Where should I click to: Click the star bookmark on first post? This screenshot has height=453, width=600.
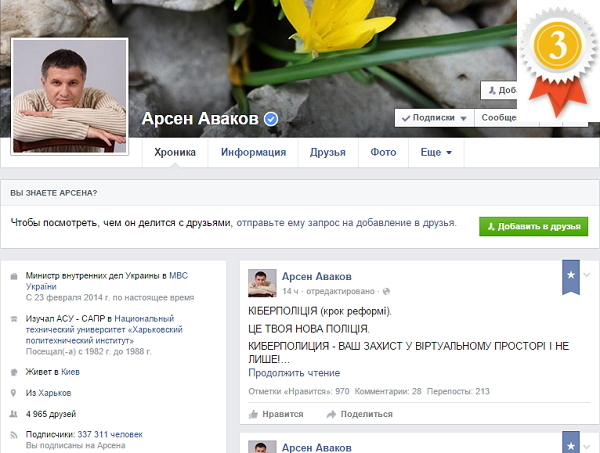coord(571,277)
